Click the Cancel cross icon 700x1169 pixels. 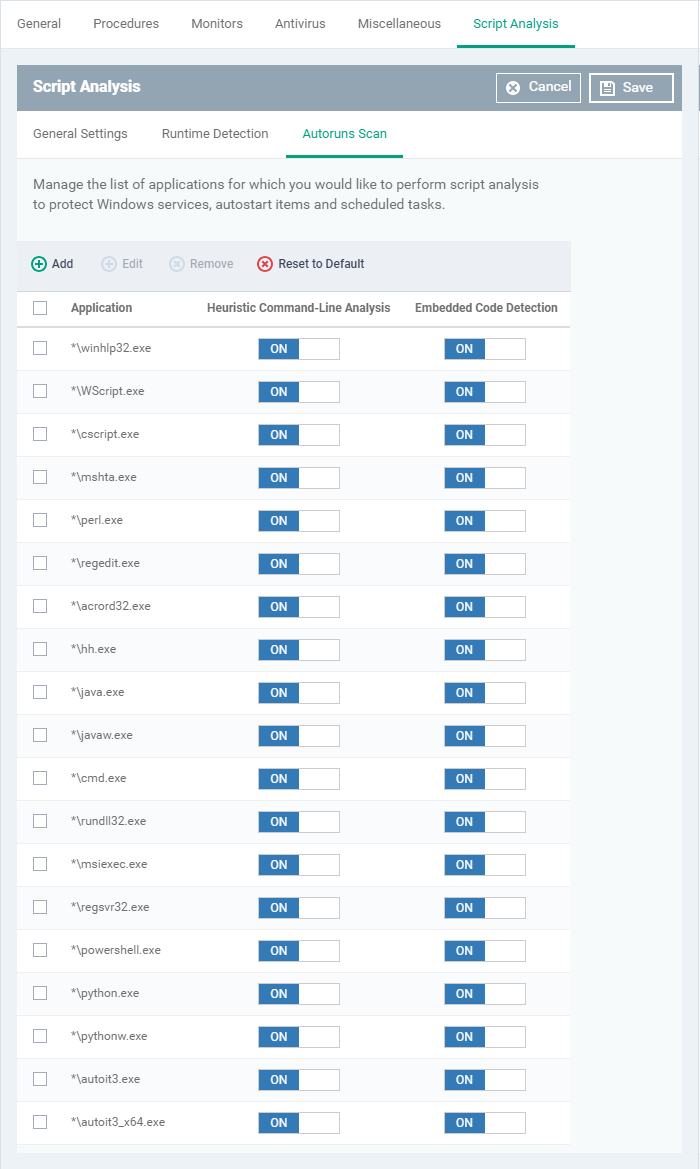click(513, 88)
